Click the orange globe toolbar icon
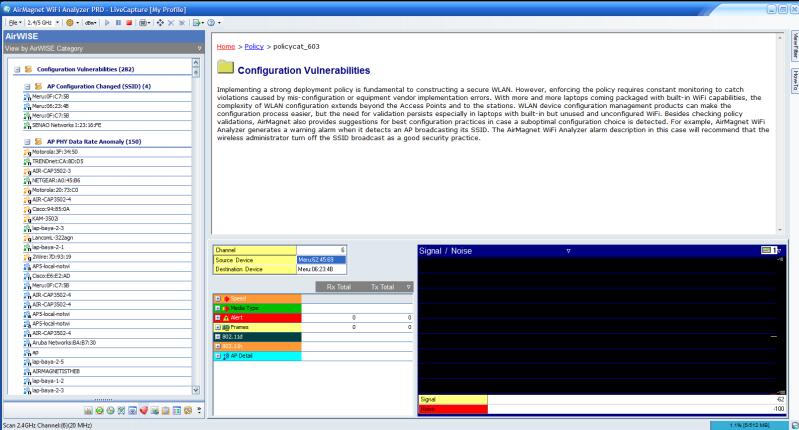 point(70,23)
